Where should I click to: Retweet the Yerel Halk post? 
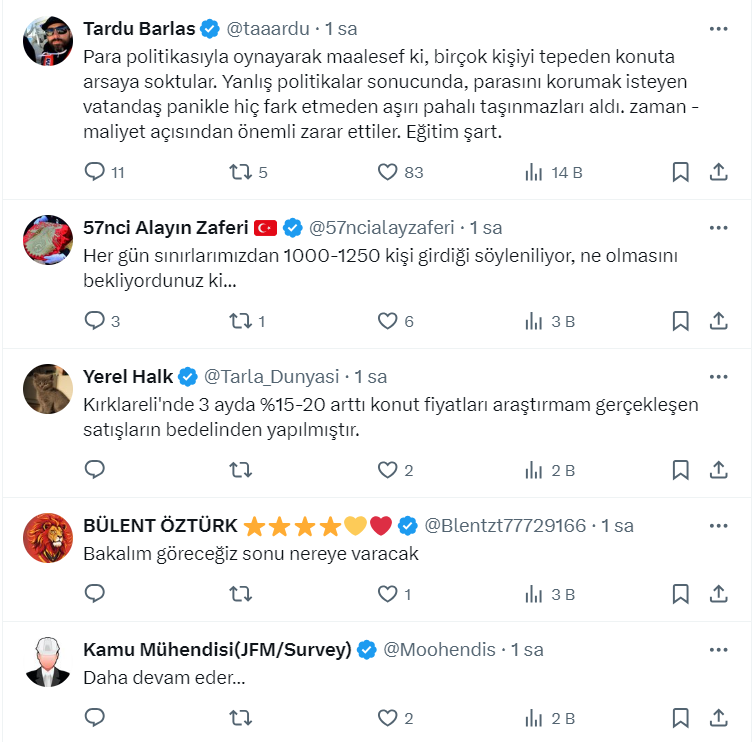[x=240, y=469]
